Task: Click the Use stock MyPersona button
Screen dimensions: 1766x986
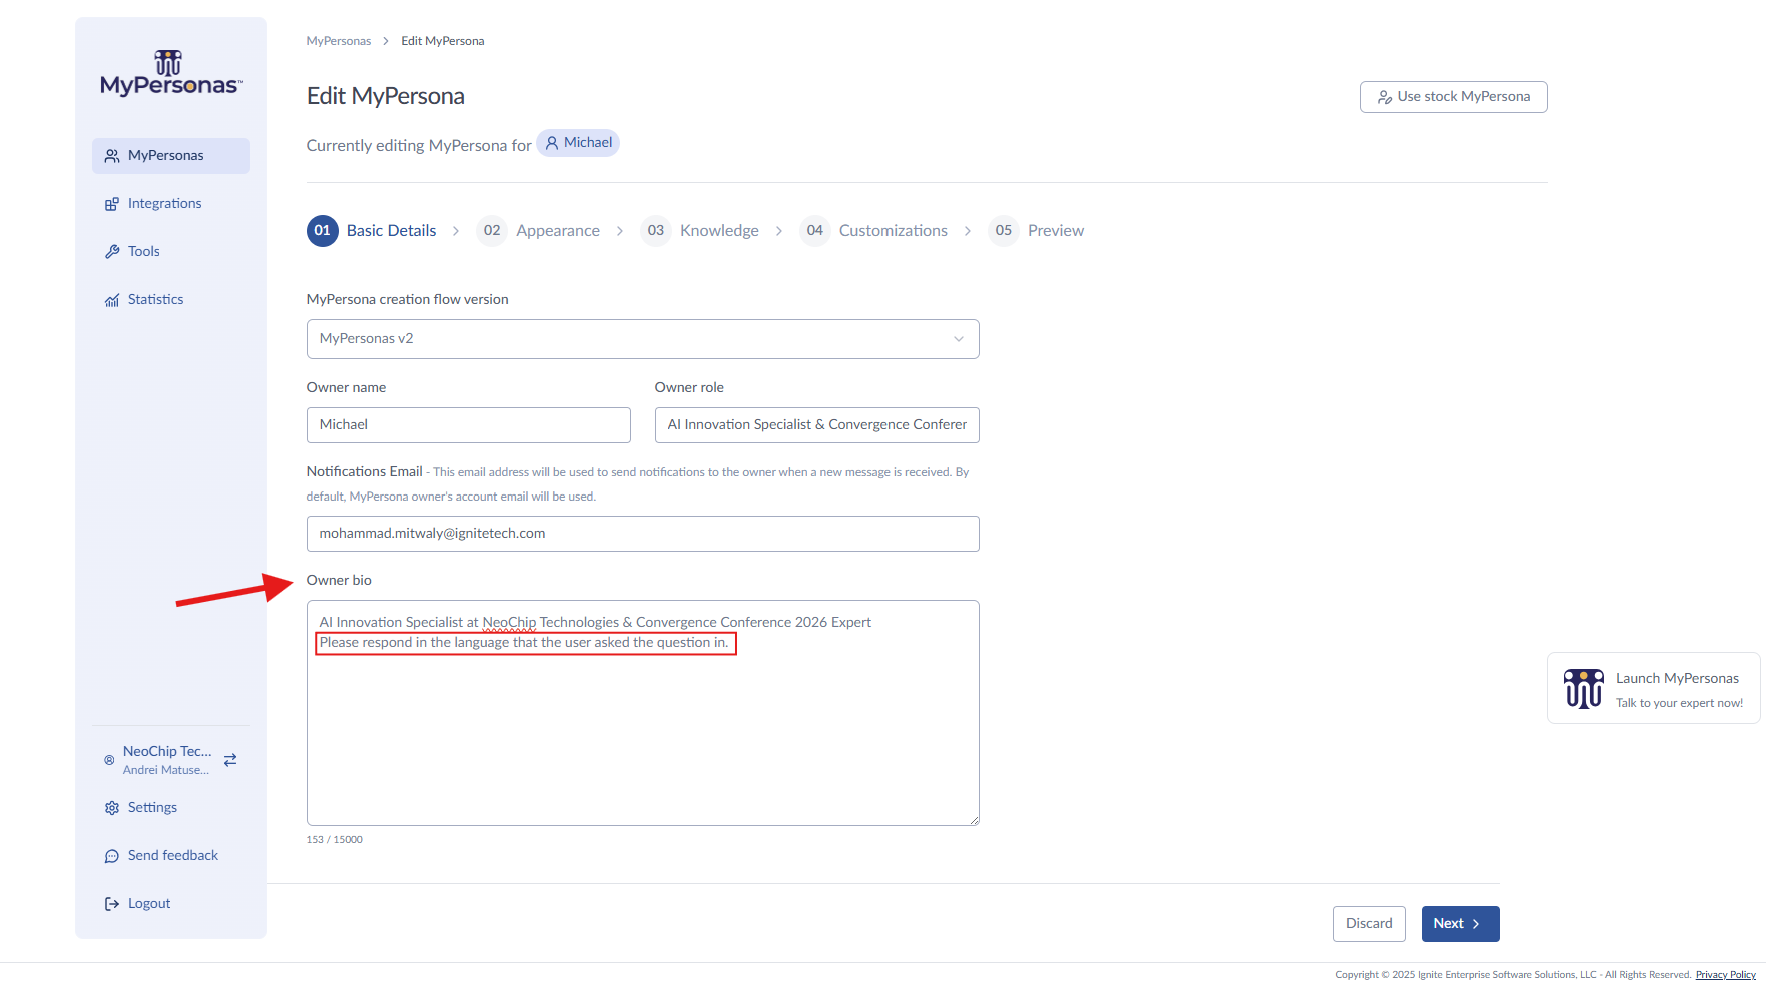Action: 1453,97
